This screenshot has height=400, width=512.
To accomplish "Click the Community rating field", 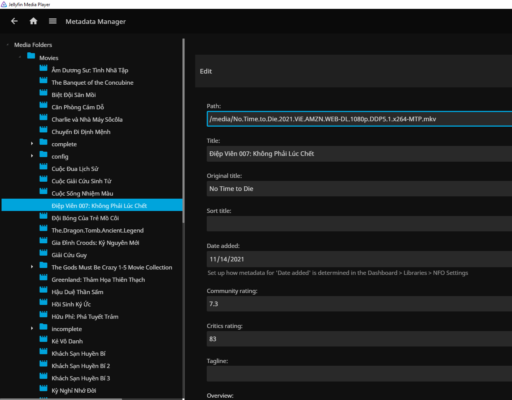I will click(359, 304).
